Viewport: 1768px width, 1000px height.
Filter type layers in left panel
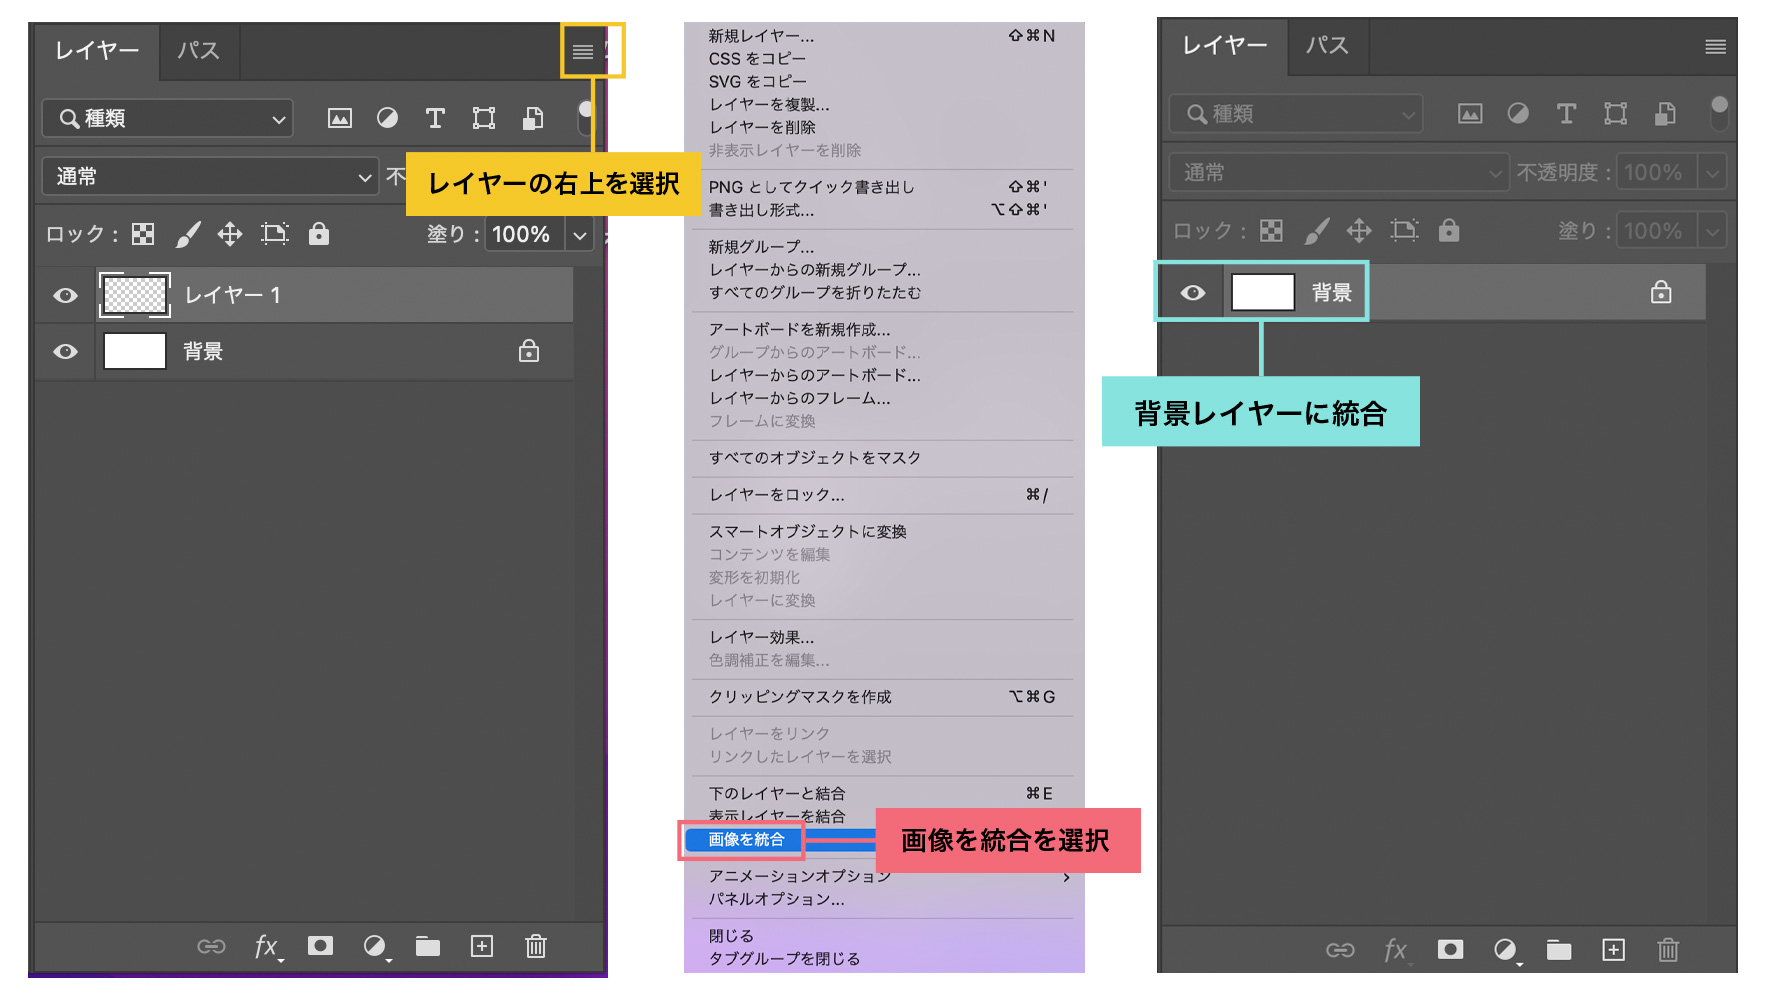click(435, 119)
